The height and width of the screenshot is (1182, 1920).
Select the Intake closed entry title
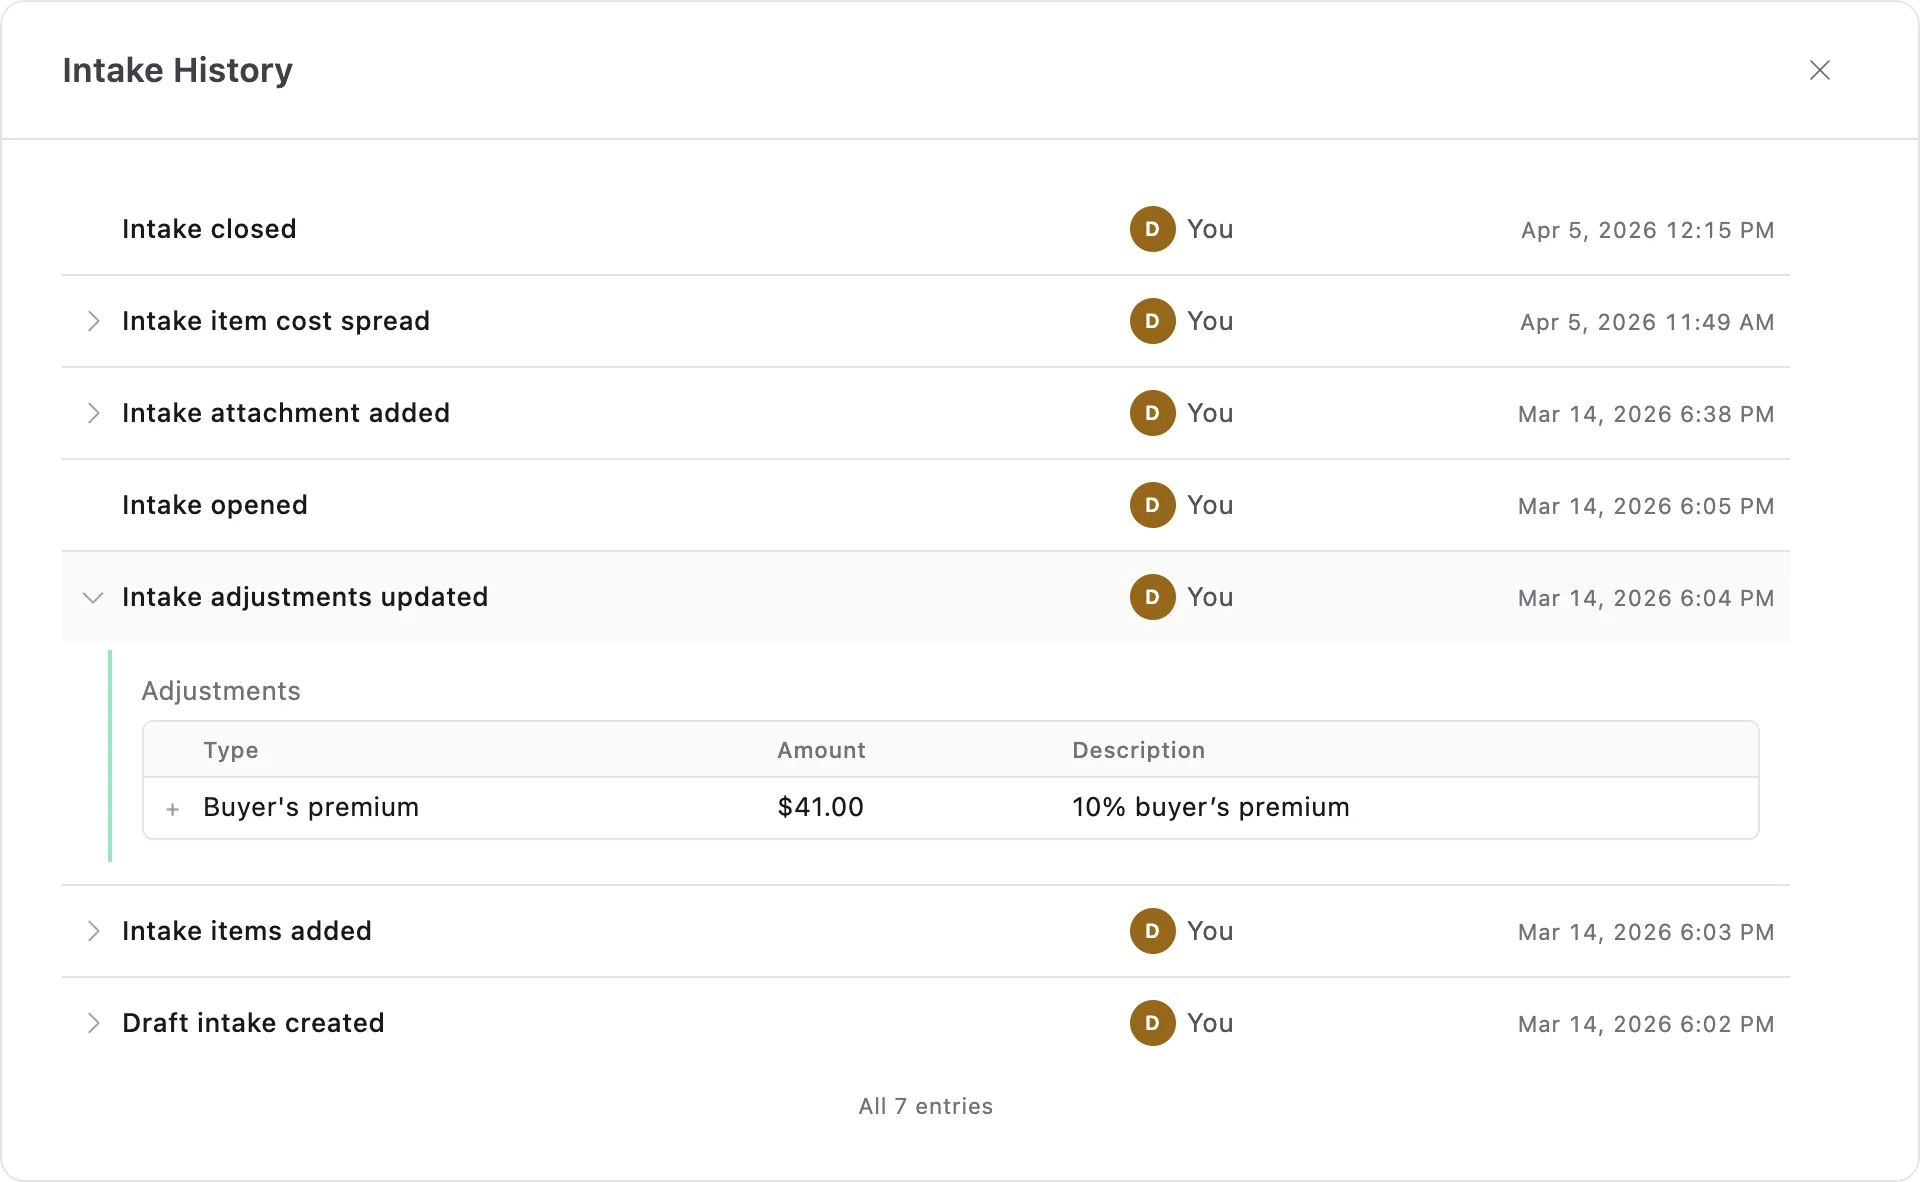209,229
